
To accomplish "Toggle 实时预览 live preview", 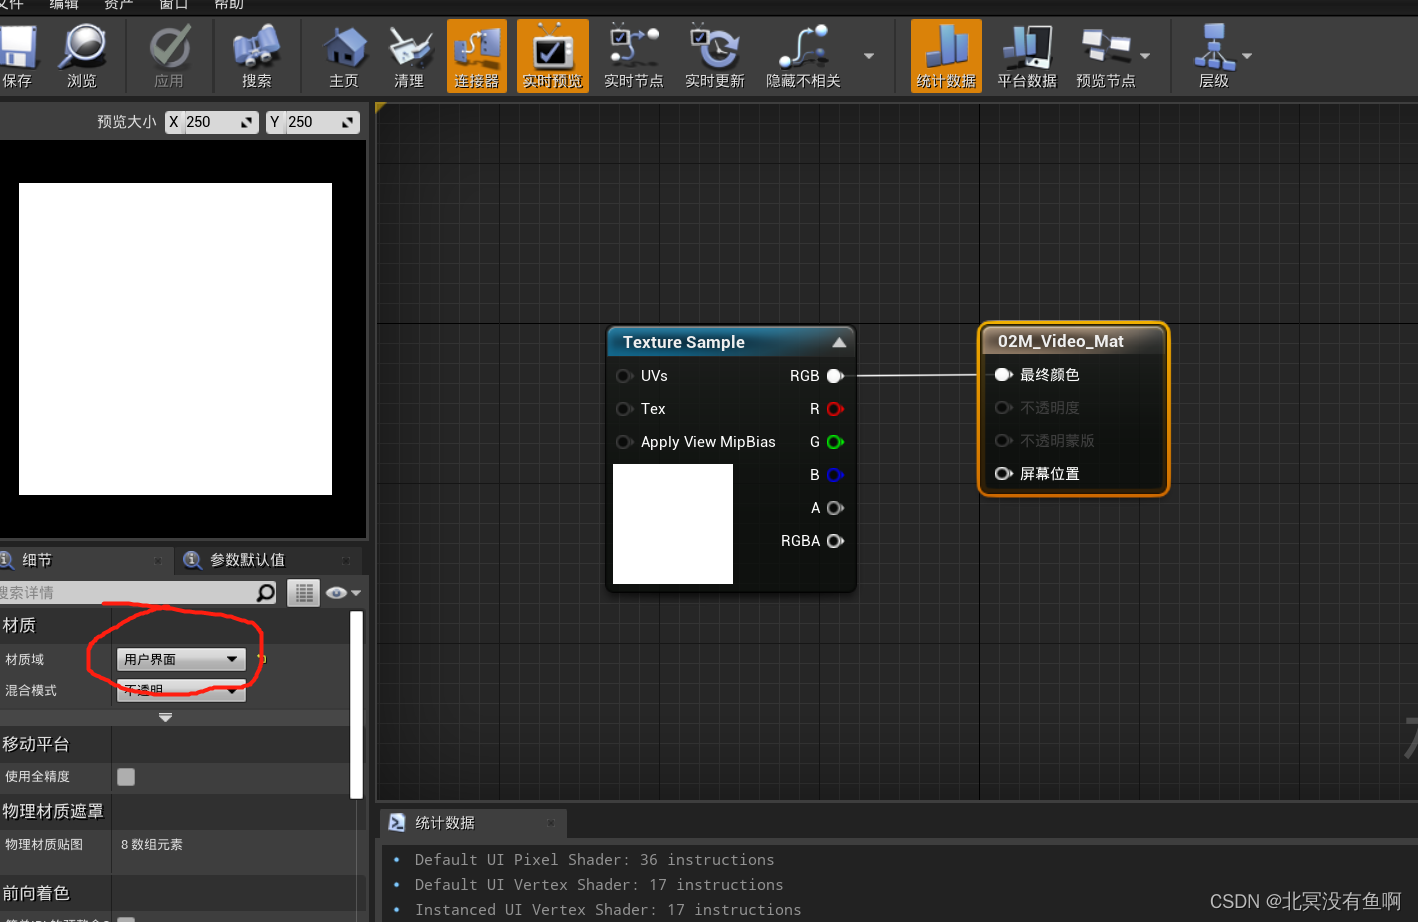I will (x=553, y=56).
